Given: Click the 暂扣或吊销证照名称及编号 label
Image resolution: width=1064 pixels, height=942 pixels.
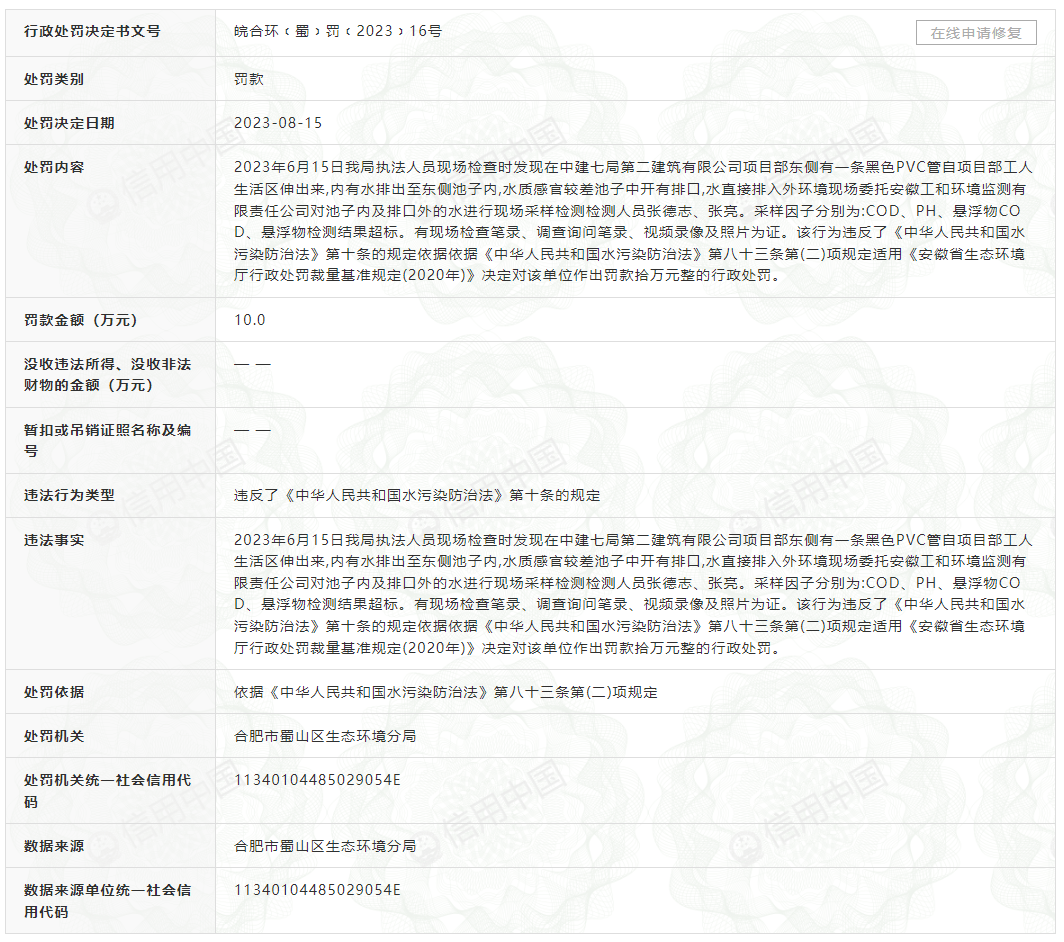Looking at the screenshot, I should (x=107, y=440).
